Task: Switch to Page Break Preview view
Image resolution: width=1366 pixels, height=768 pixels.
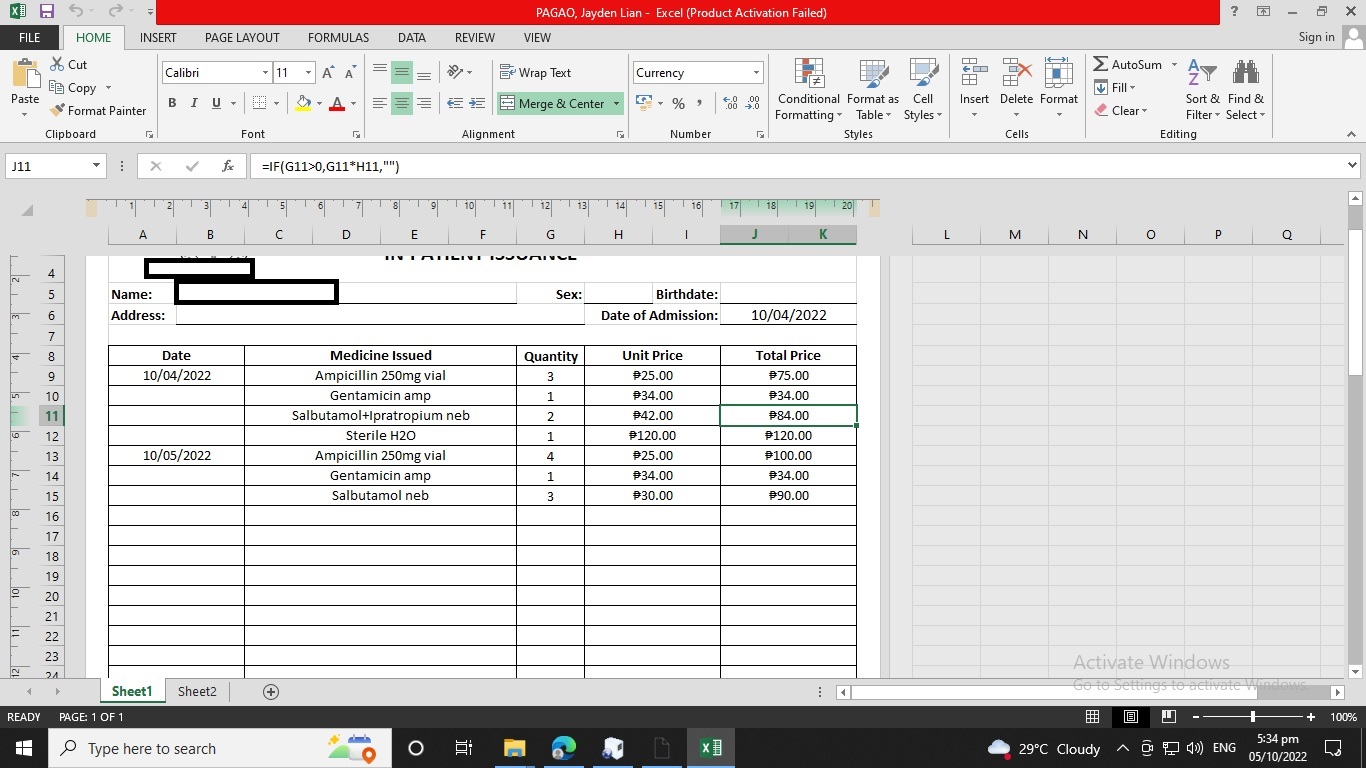Action: click(1168, 717)
